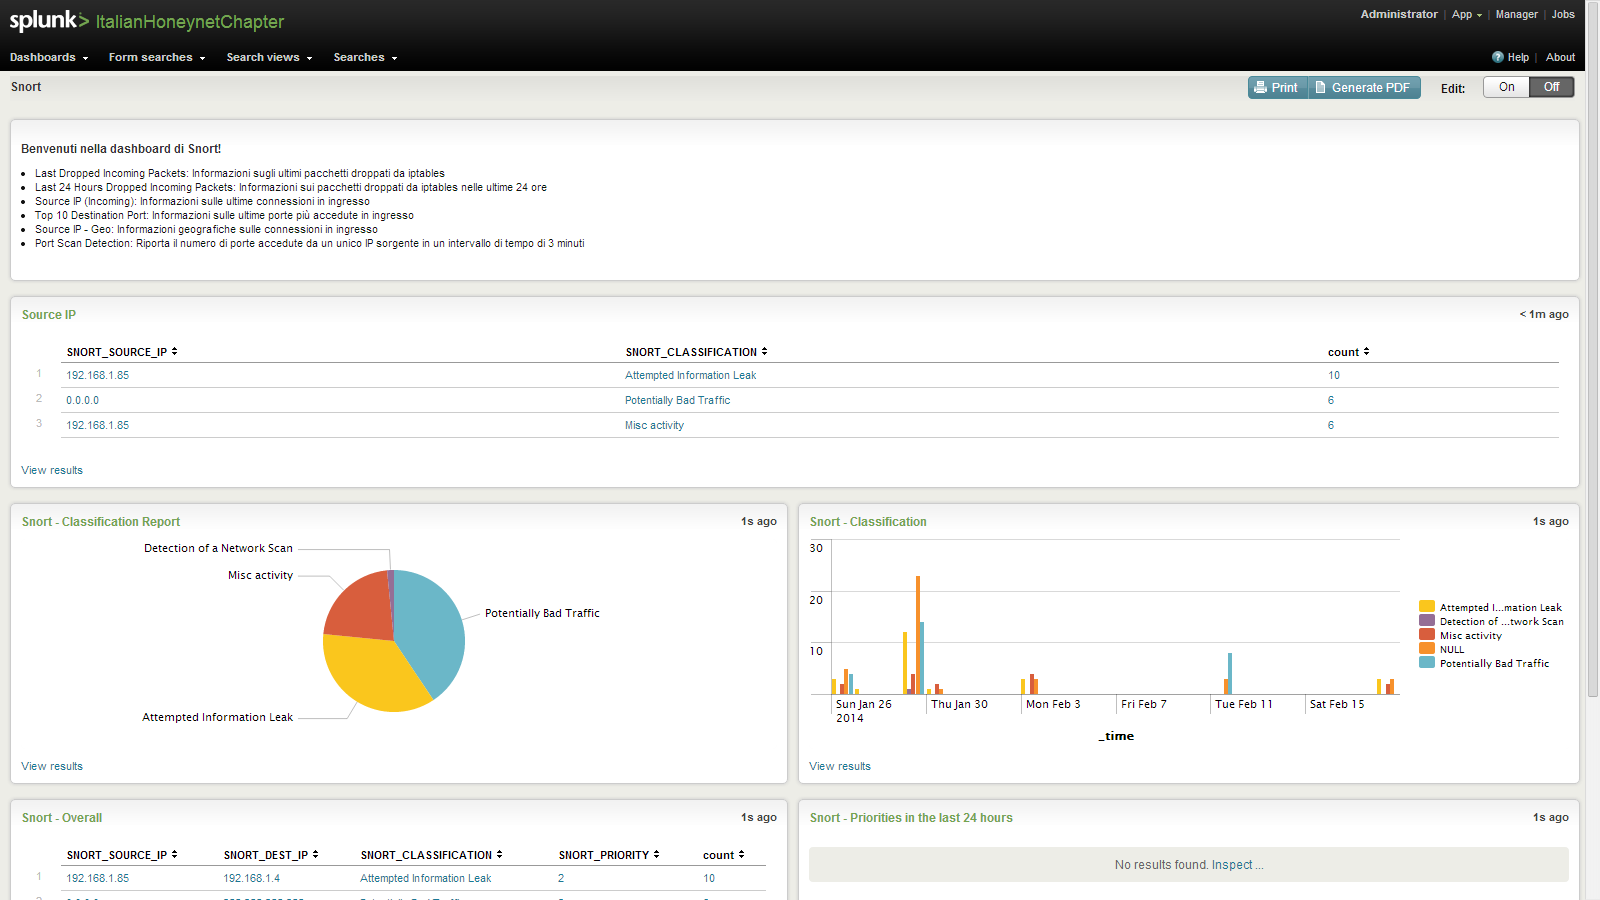The image size is (1600, 900).
Task: Open the About link
Action: coord(1560,57)
